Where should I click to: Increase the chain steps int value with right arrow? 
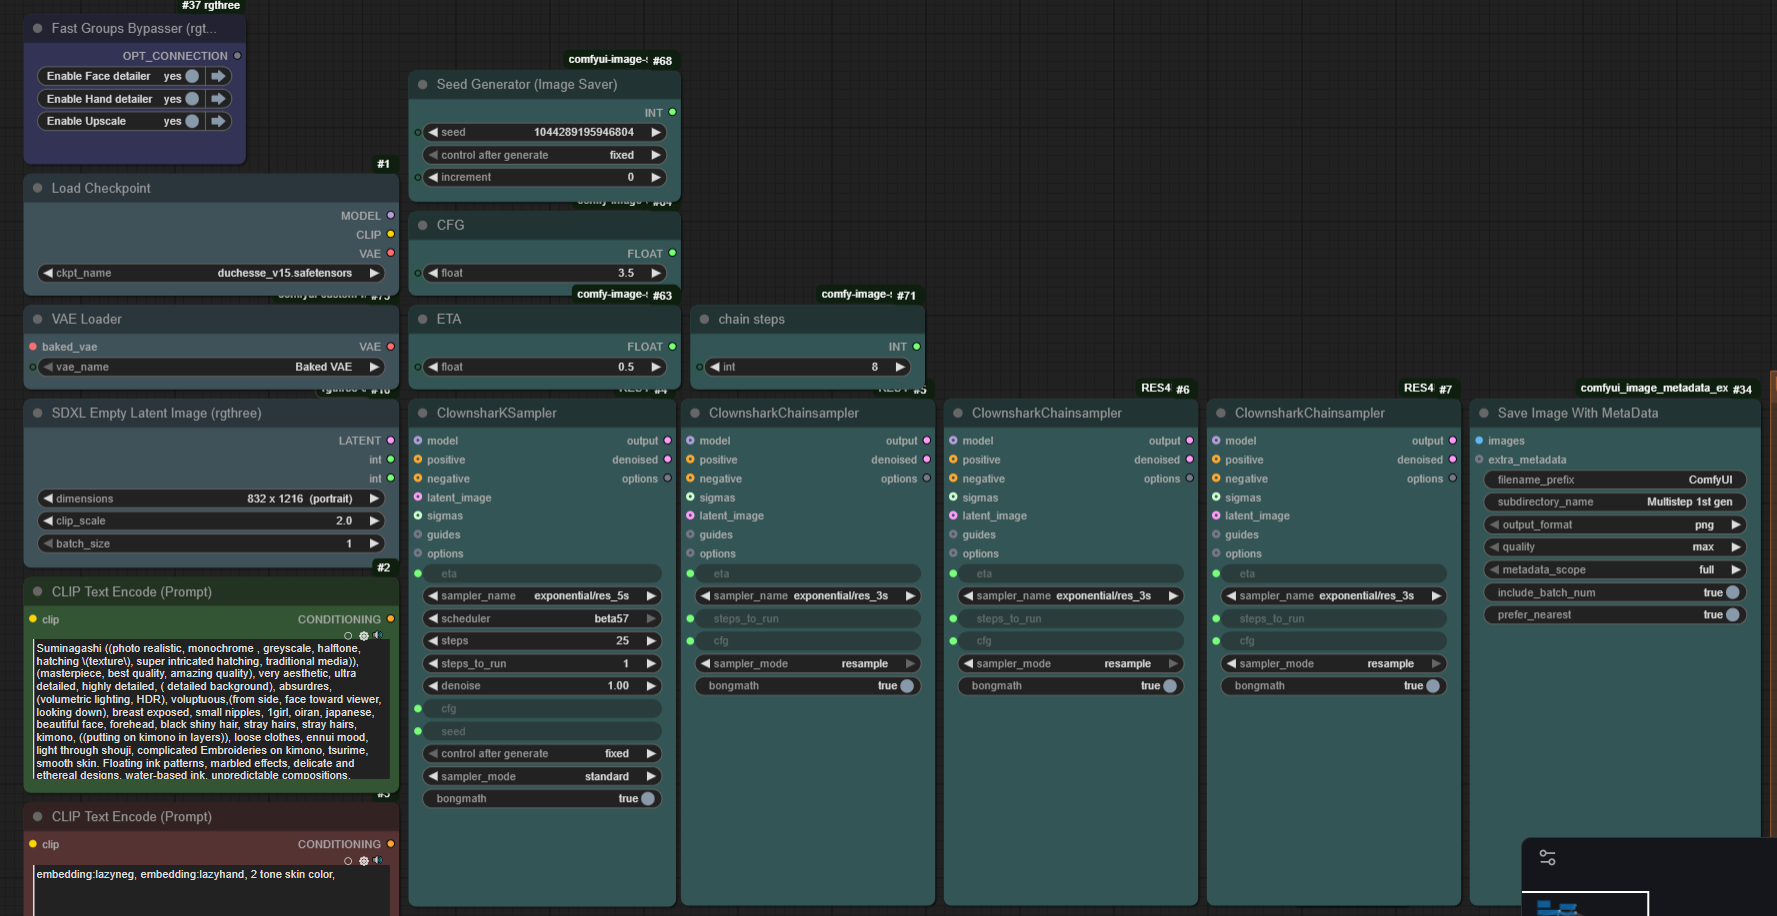click(900, 367)
